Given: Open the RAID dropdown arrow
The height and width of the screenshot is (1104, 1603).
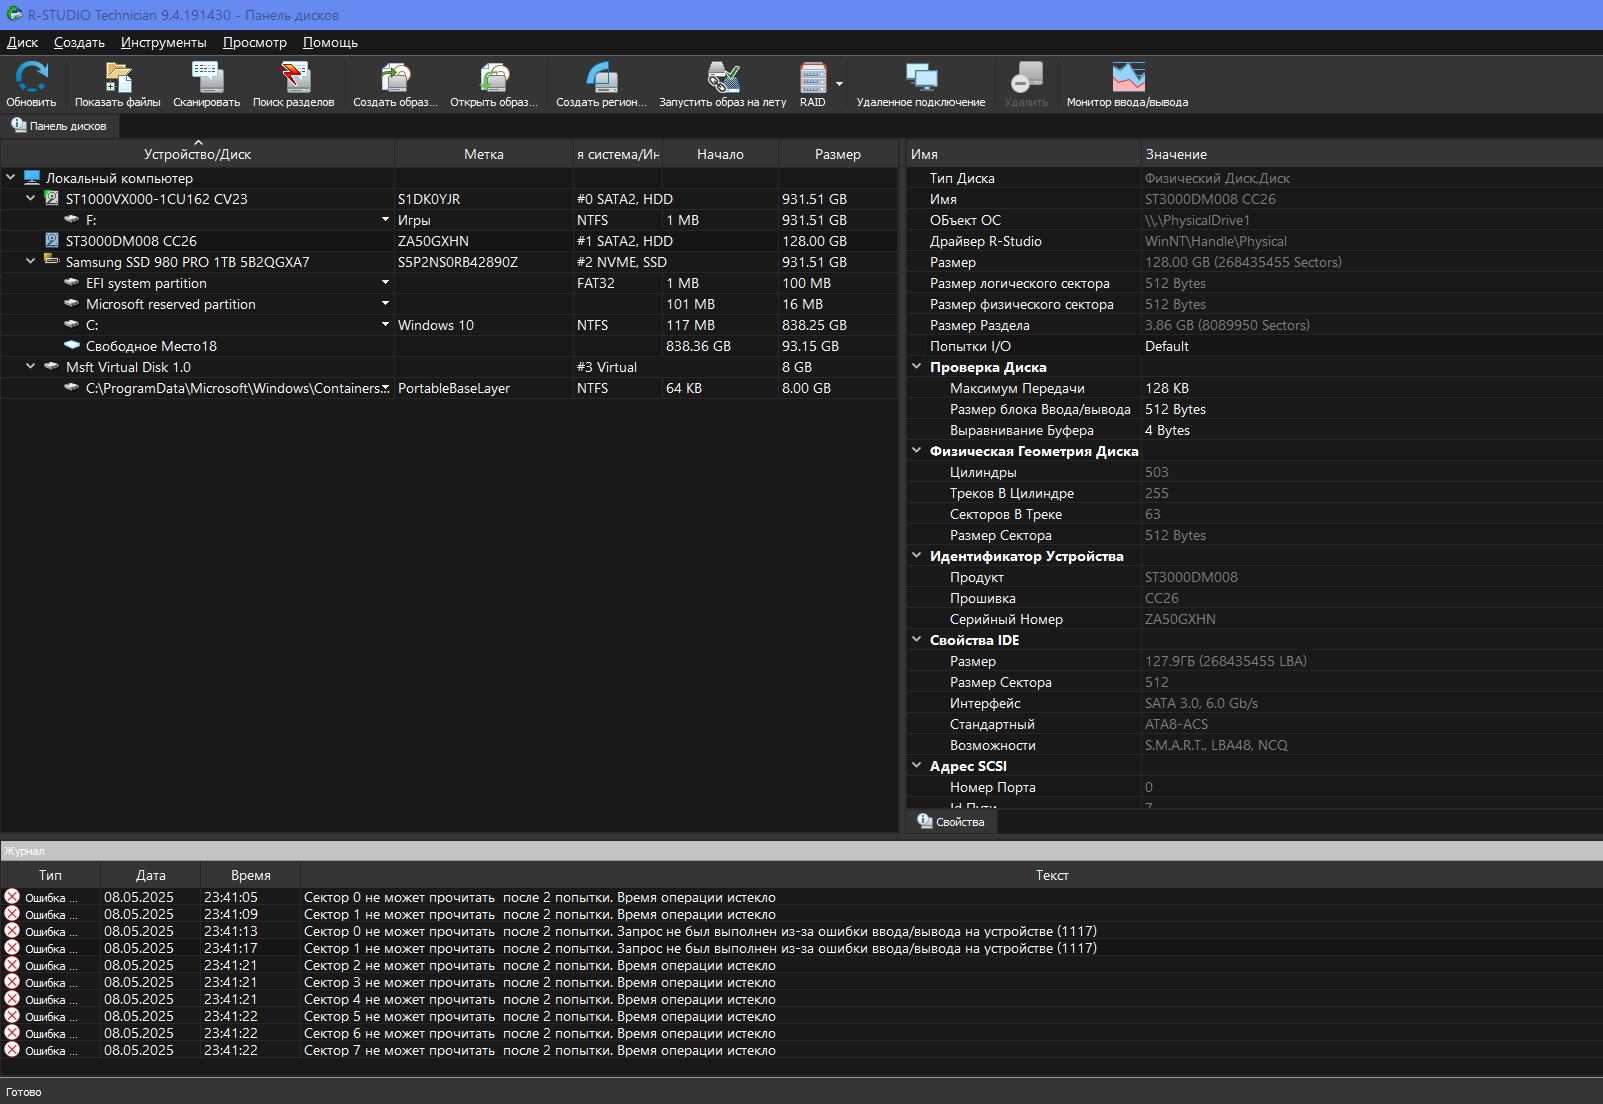Looking at the screenshot, I should [840, 84].
